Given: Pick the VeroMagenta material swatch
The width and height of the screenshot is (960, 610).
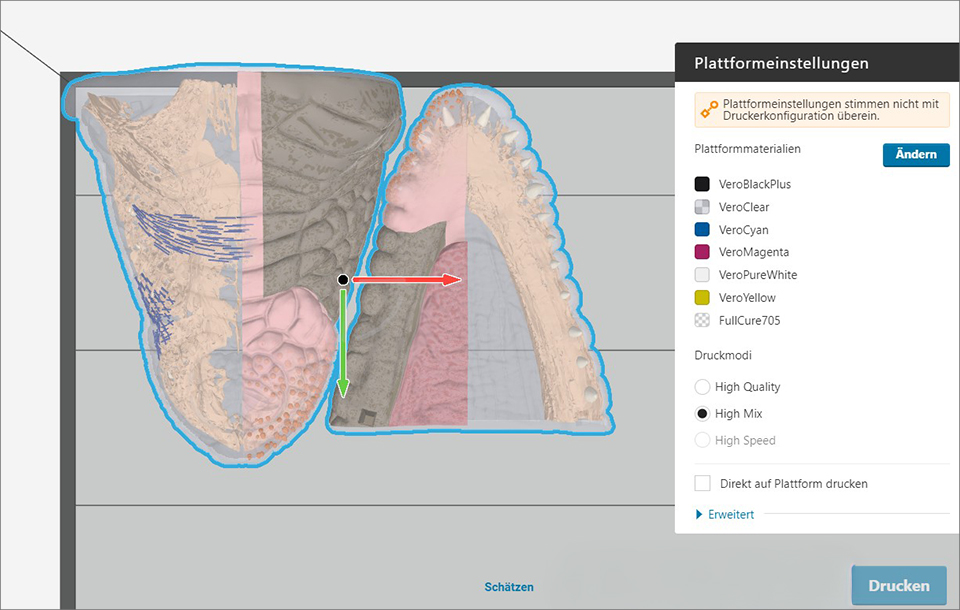Looking at the screenshot, I should tap(702, 252).
